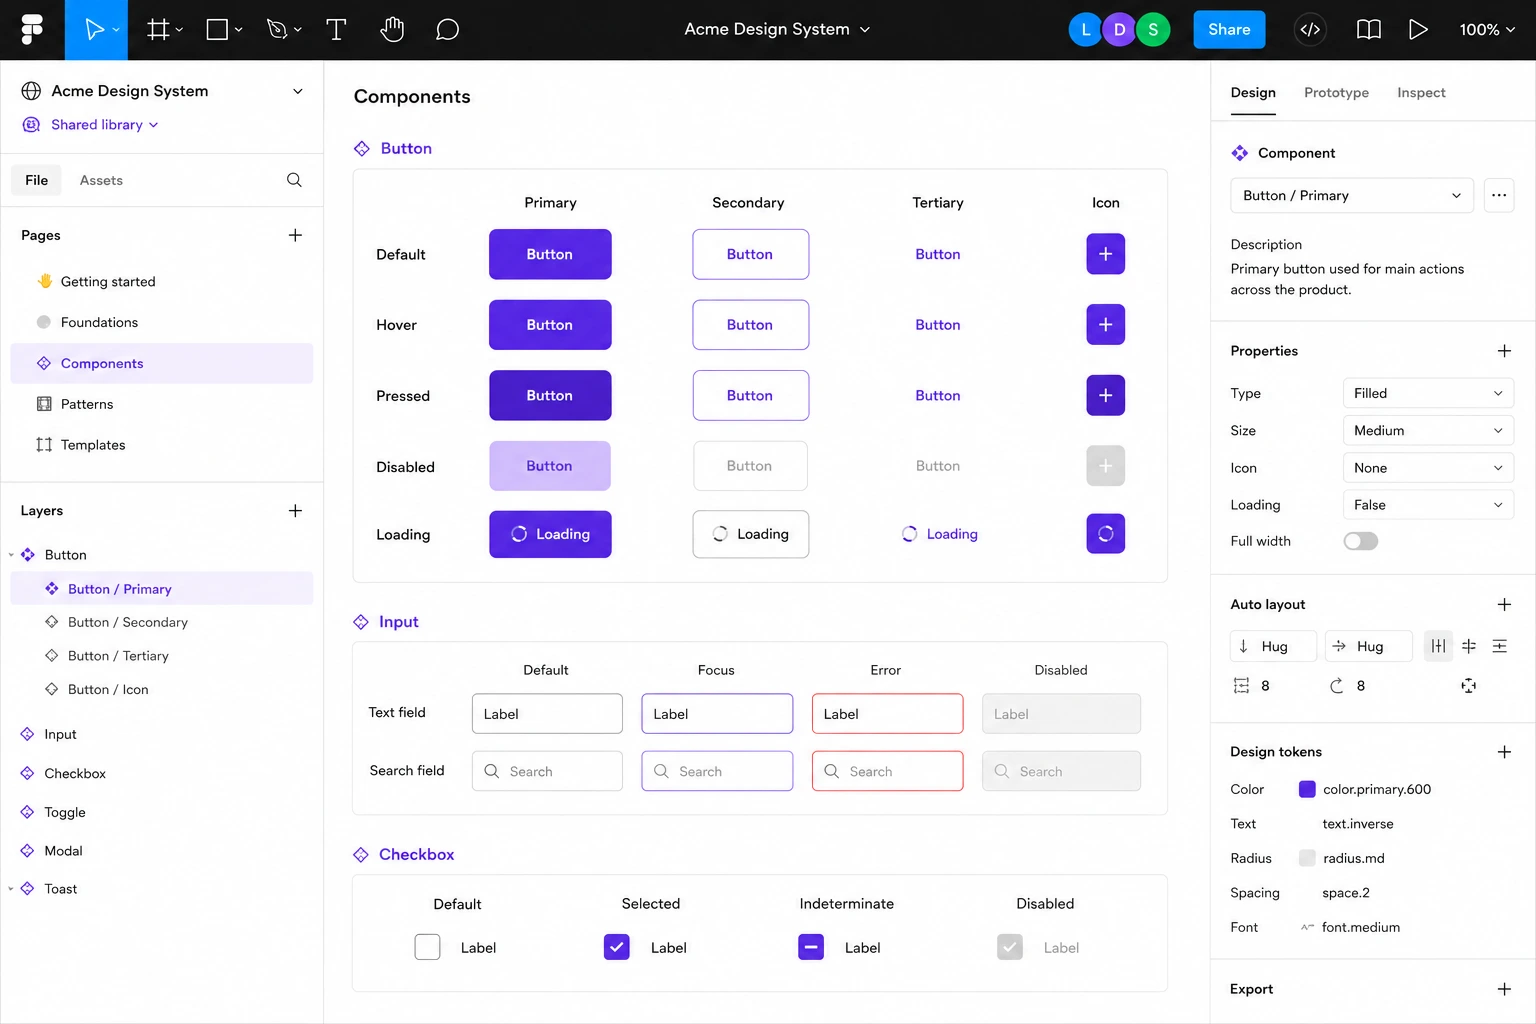This screenshot has height=1024, width=1536.
Task: Switch to the Inspect tab
Action: point(1421,93)
